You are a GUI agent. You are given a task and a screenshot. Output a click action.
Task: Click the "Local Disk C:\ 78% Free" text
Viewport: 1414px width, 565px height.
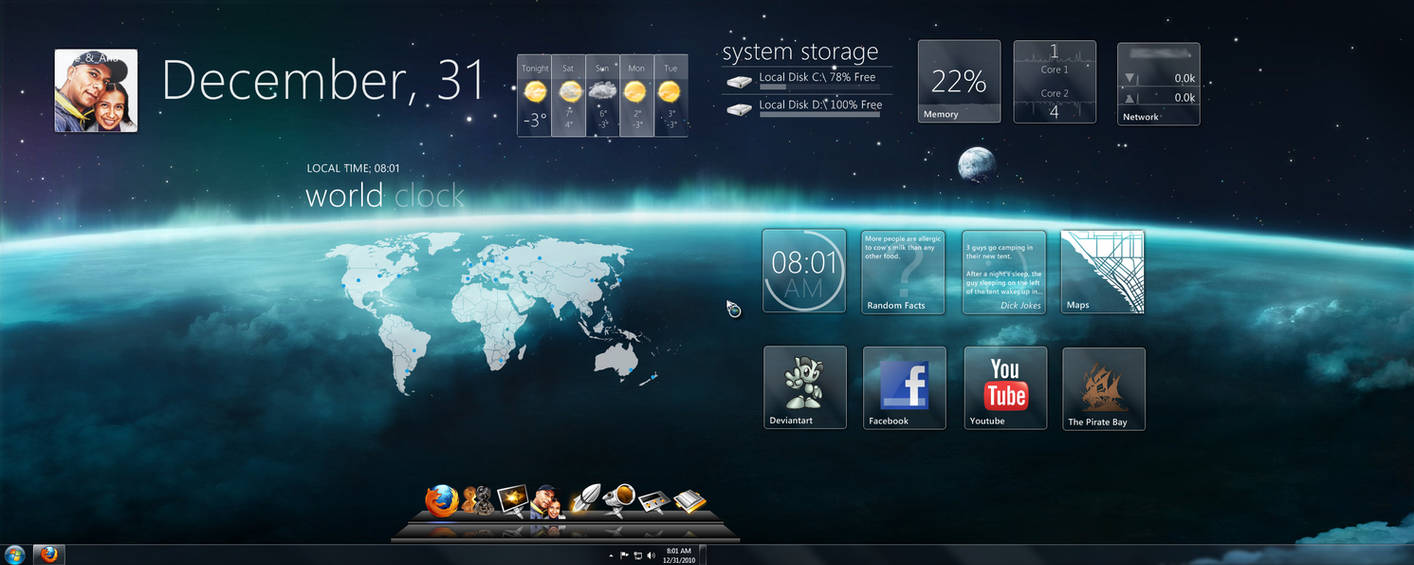point(817,77)
